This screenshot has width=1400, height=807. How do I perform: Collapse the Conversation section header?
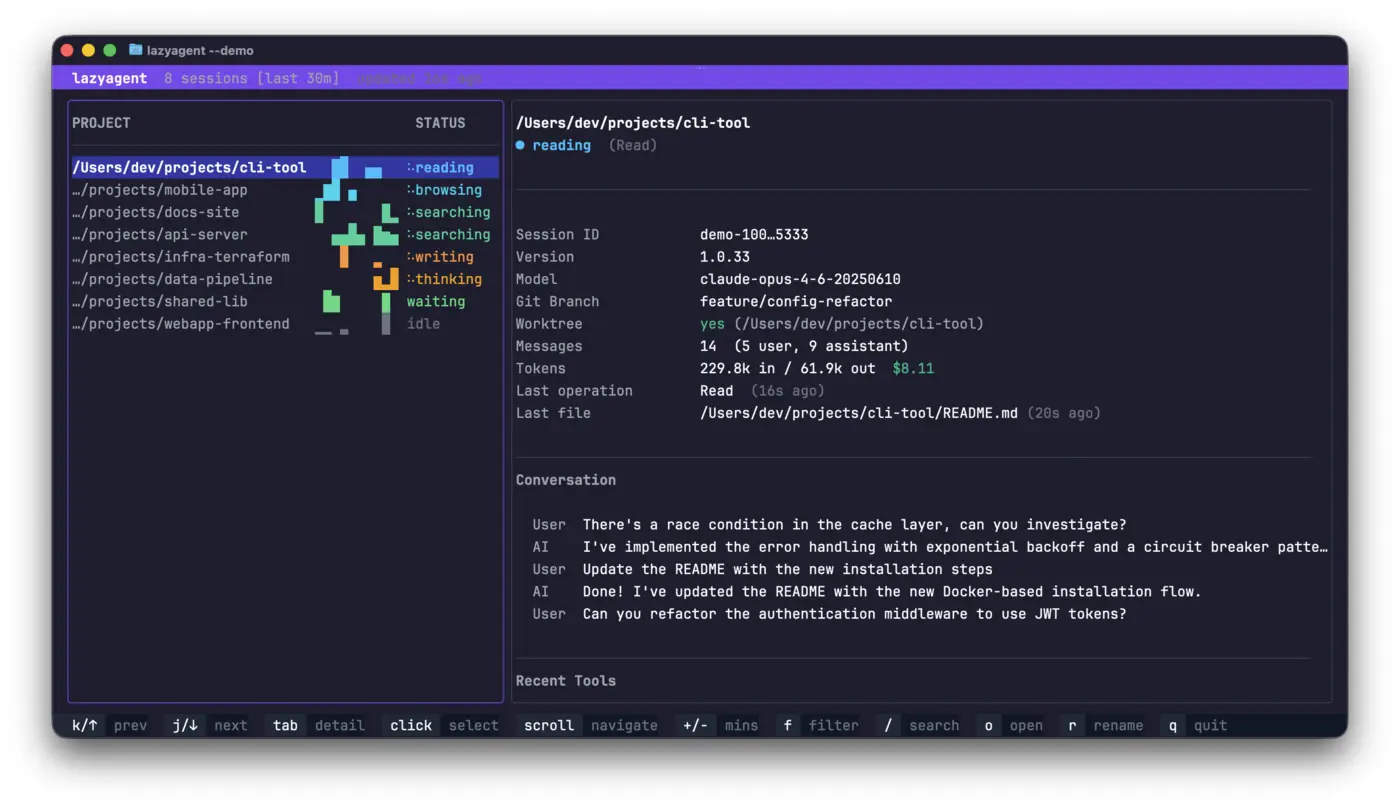tap(566, 480)
